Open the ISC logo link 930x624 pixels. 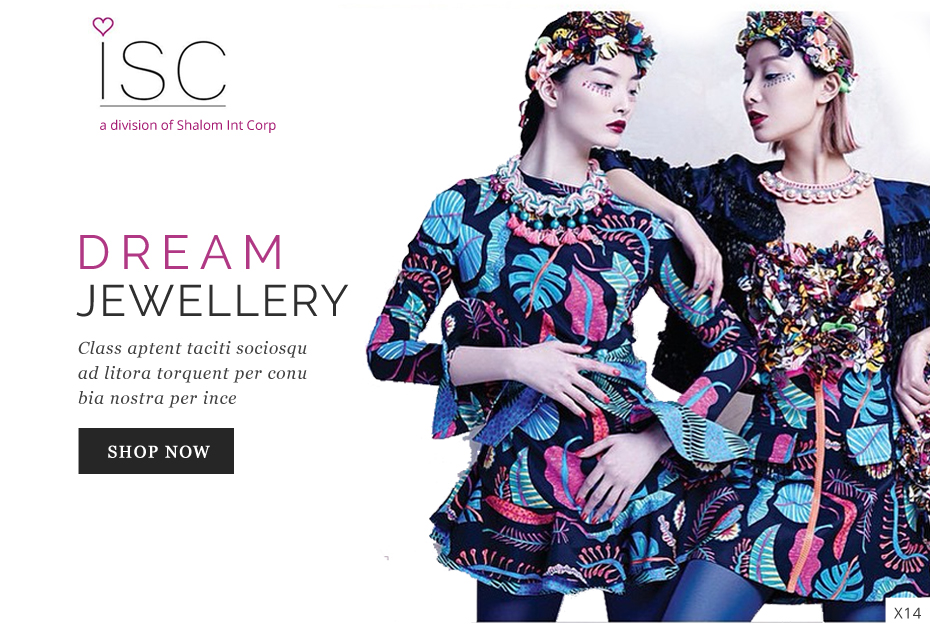click(163, 70)
